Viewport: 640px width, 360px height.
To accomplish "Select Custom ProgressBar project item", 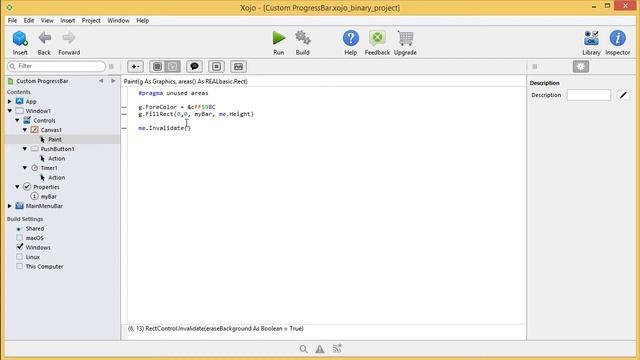I will 42,81.
